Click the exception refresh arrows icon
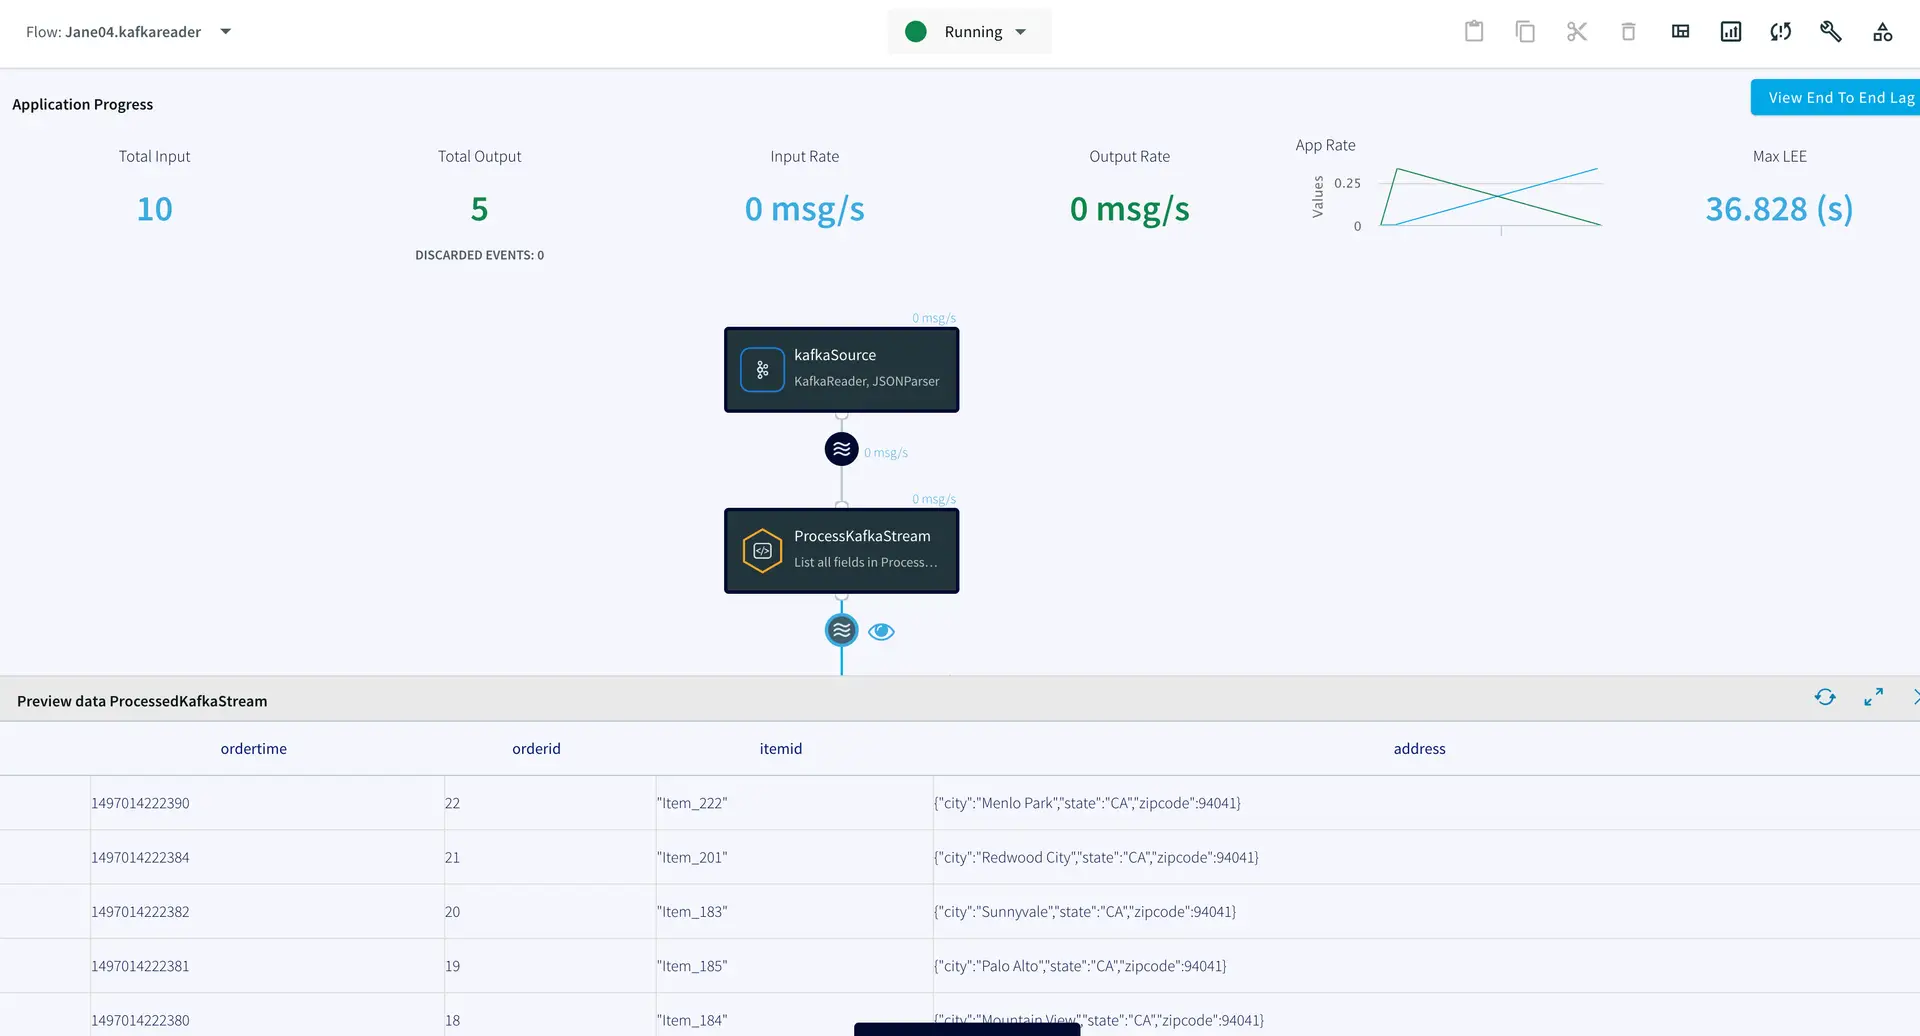This screenshot has width=1920, height=1036. 1781,32
